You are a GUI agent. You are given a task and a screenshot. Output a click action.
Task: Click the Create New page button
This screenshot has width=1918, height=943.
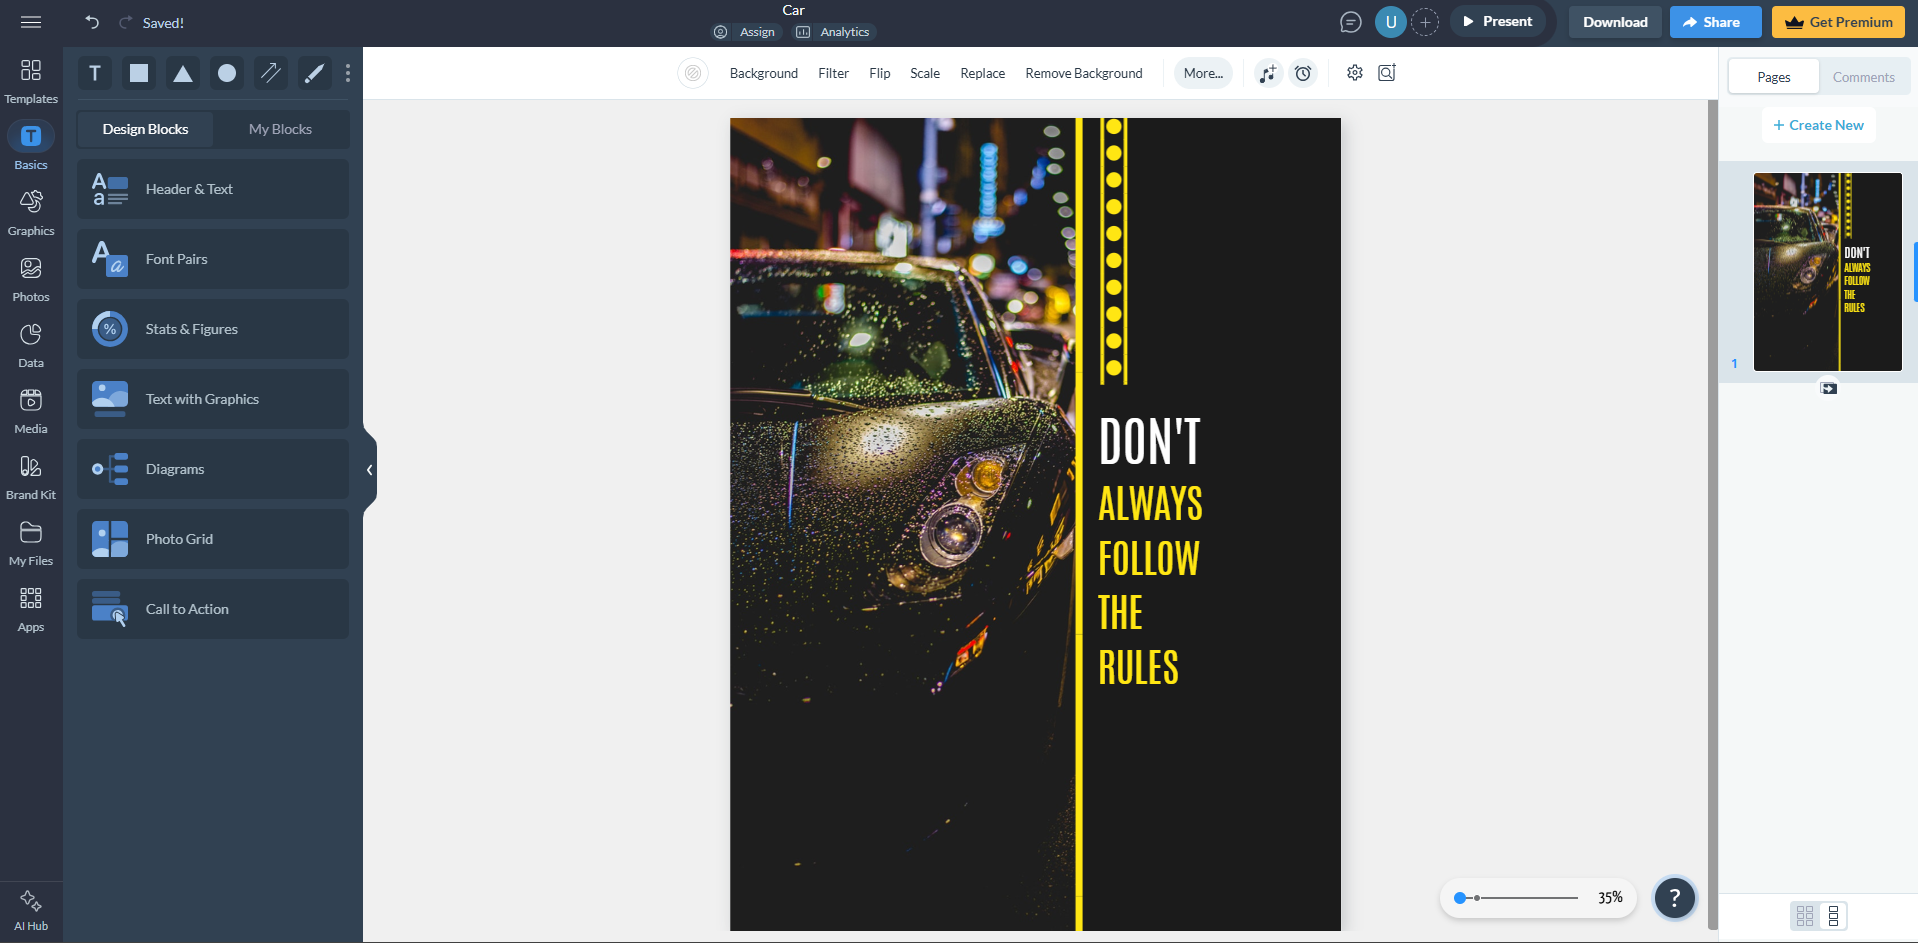[x=1818, y=124]
